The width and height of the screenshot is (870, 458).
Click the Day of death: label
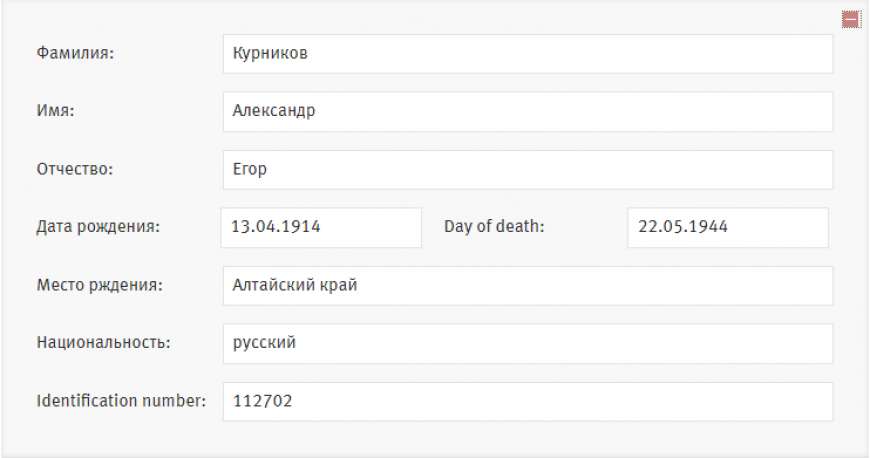point(494,227)
